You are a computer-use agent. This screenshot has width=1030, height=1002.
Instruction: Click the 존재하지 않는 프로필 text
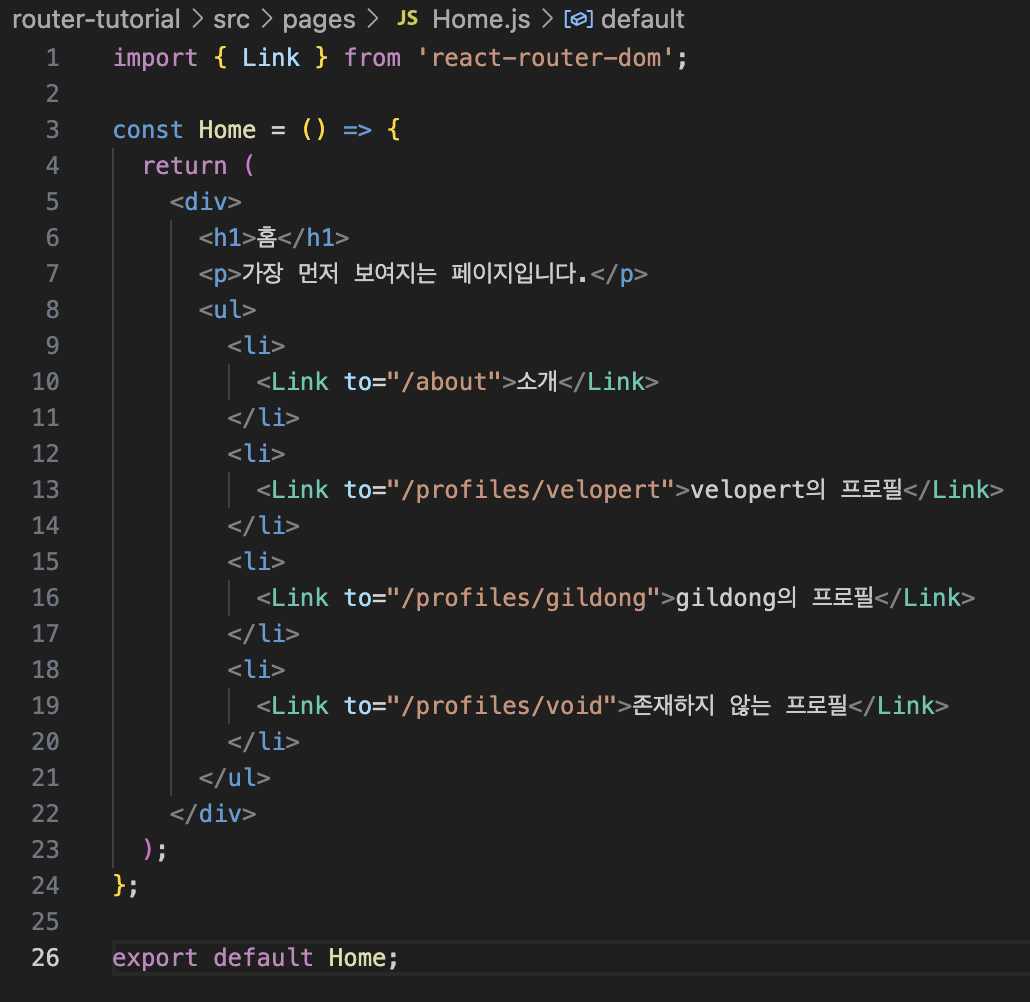[x=740, y=706]
